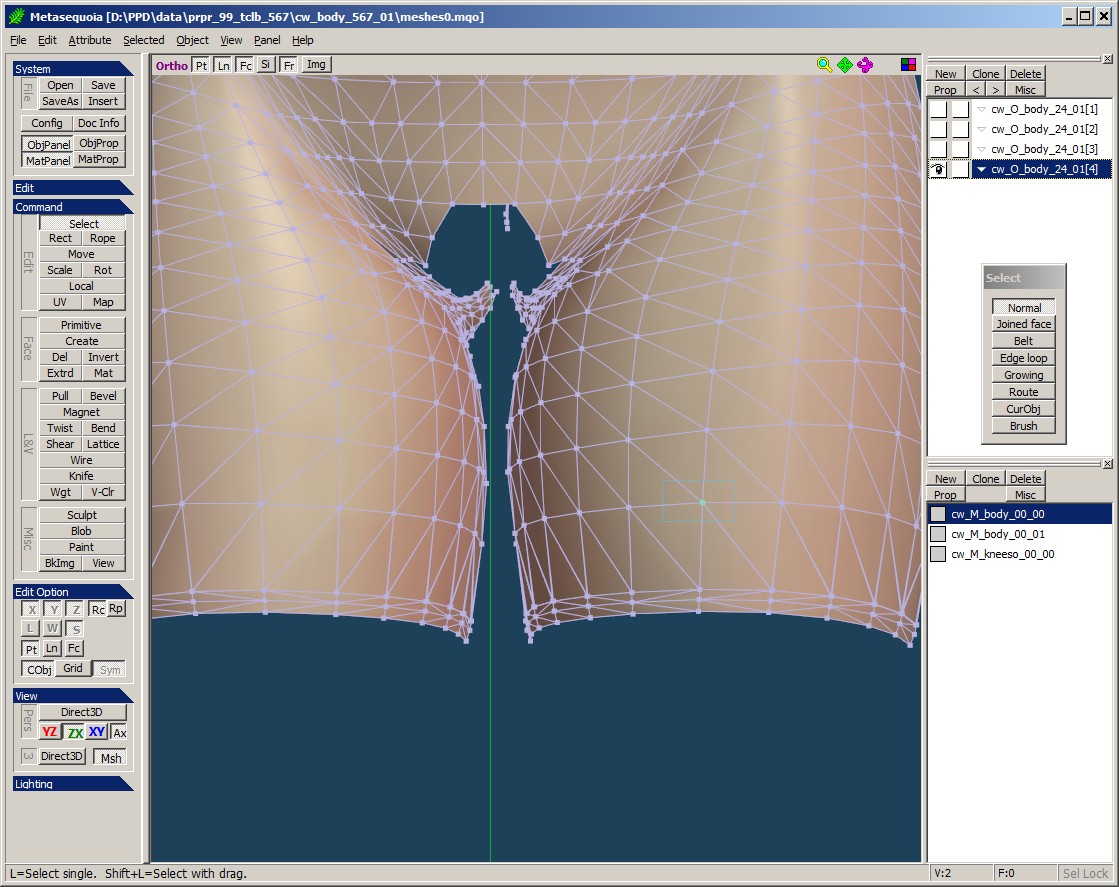Switch to the blue XY view plane

click(x=96, y=732)
